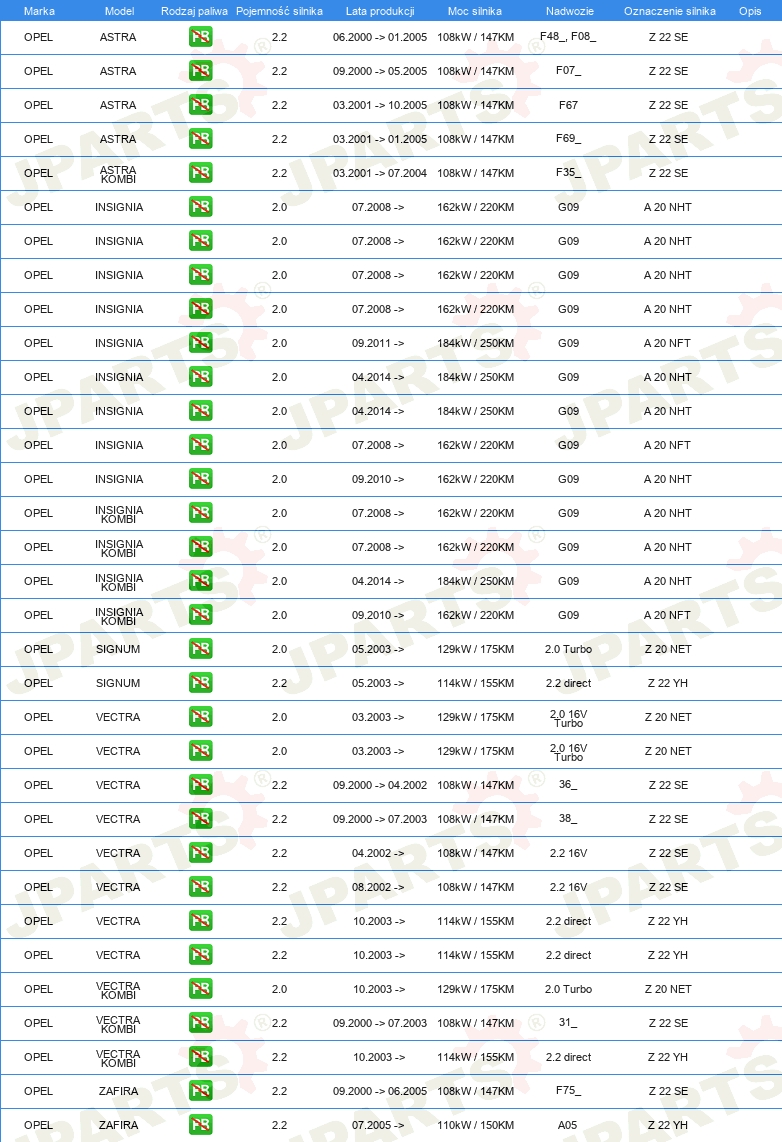Select the body code cell F48_, F08_
This screenshot has width=782, height=1142.
coord(568,36)
